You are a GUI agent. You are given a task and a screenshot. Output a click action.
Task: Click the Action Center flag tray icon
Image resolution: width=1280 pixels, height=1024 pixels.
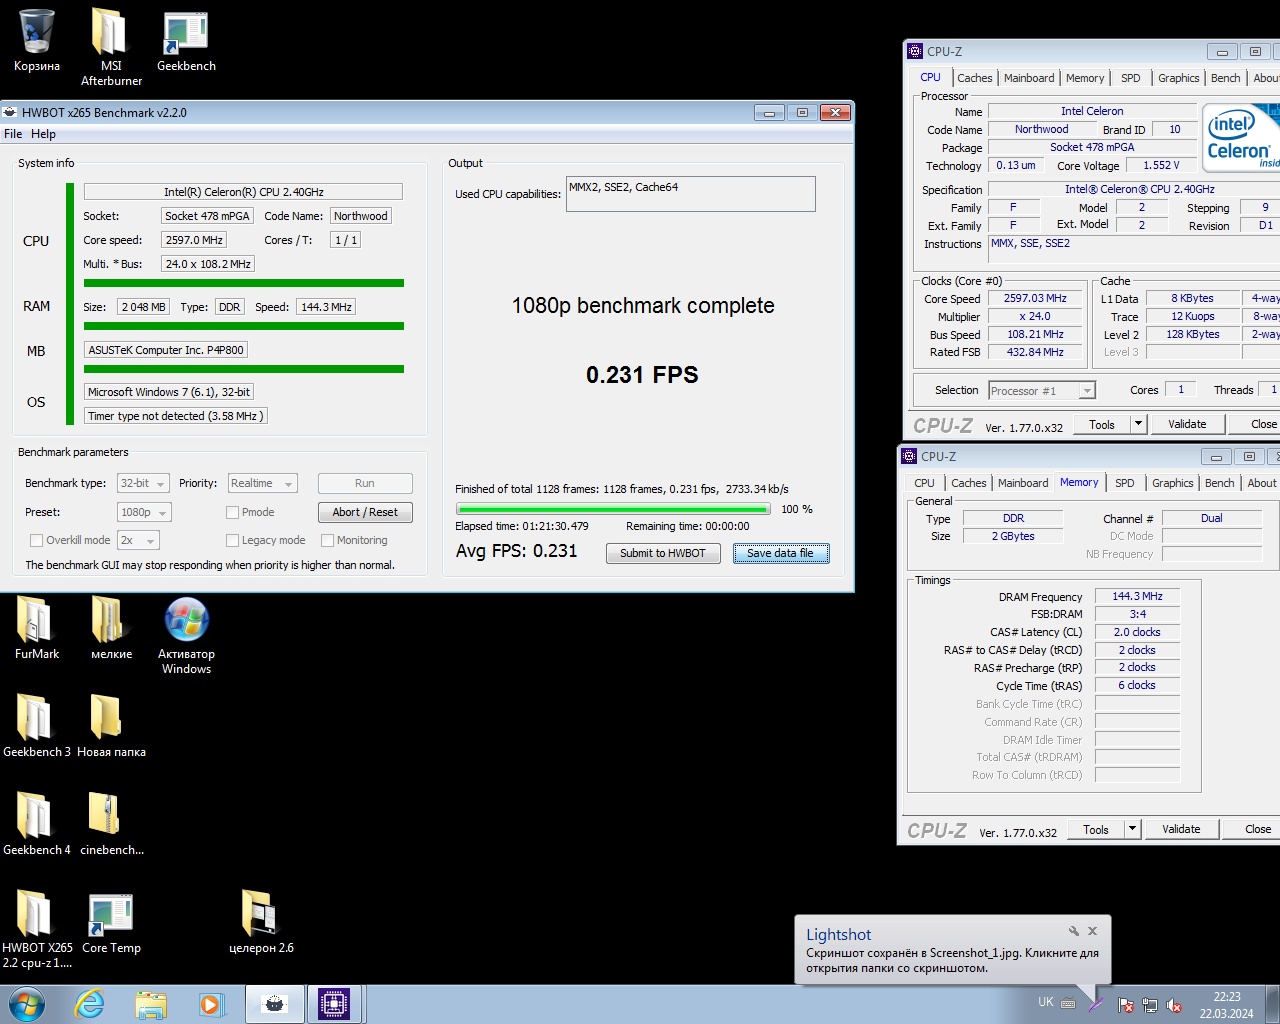1125,1004
